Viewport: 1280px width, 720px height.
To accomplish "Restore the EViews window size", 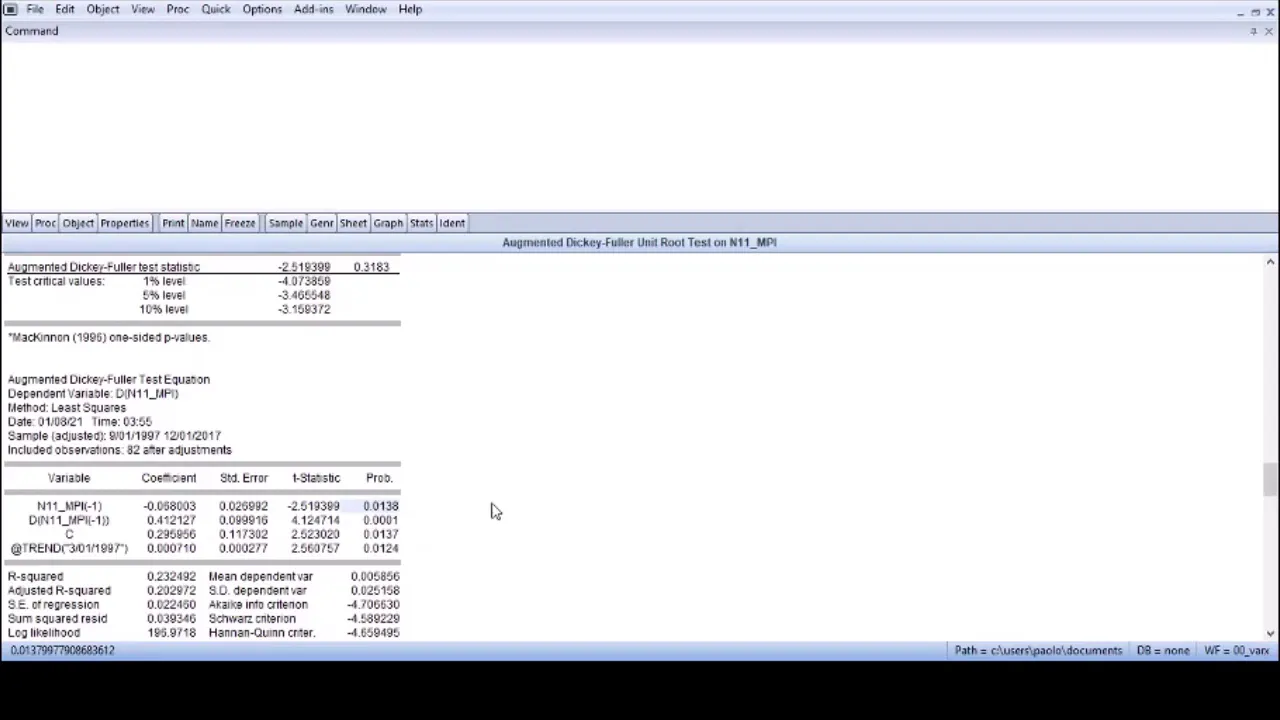I will point(1255,12).
